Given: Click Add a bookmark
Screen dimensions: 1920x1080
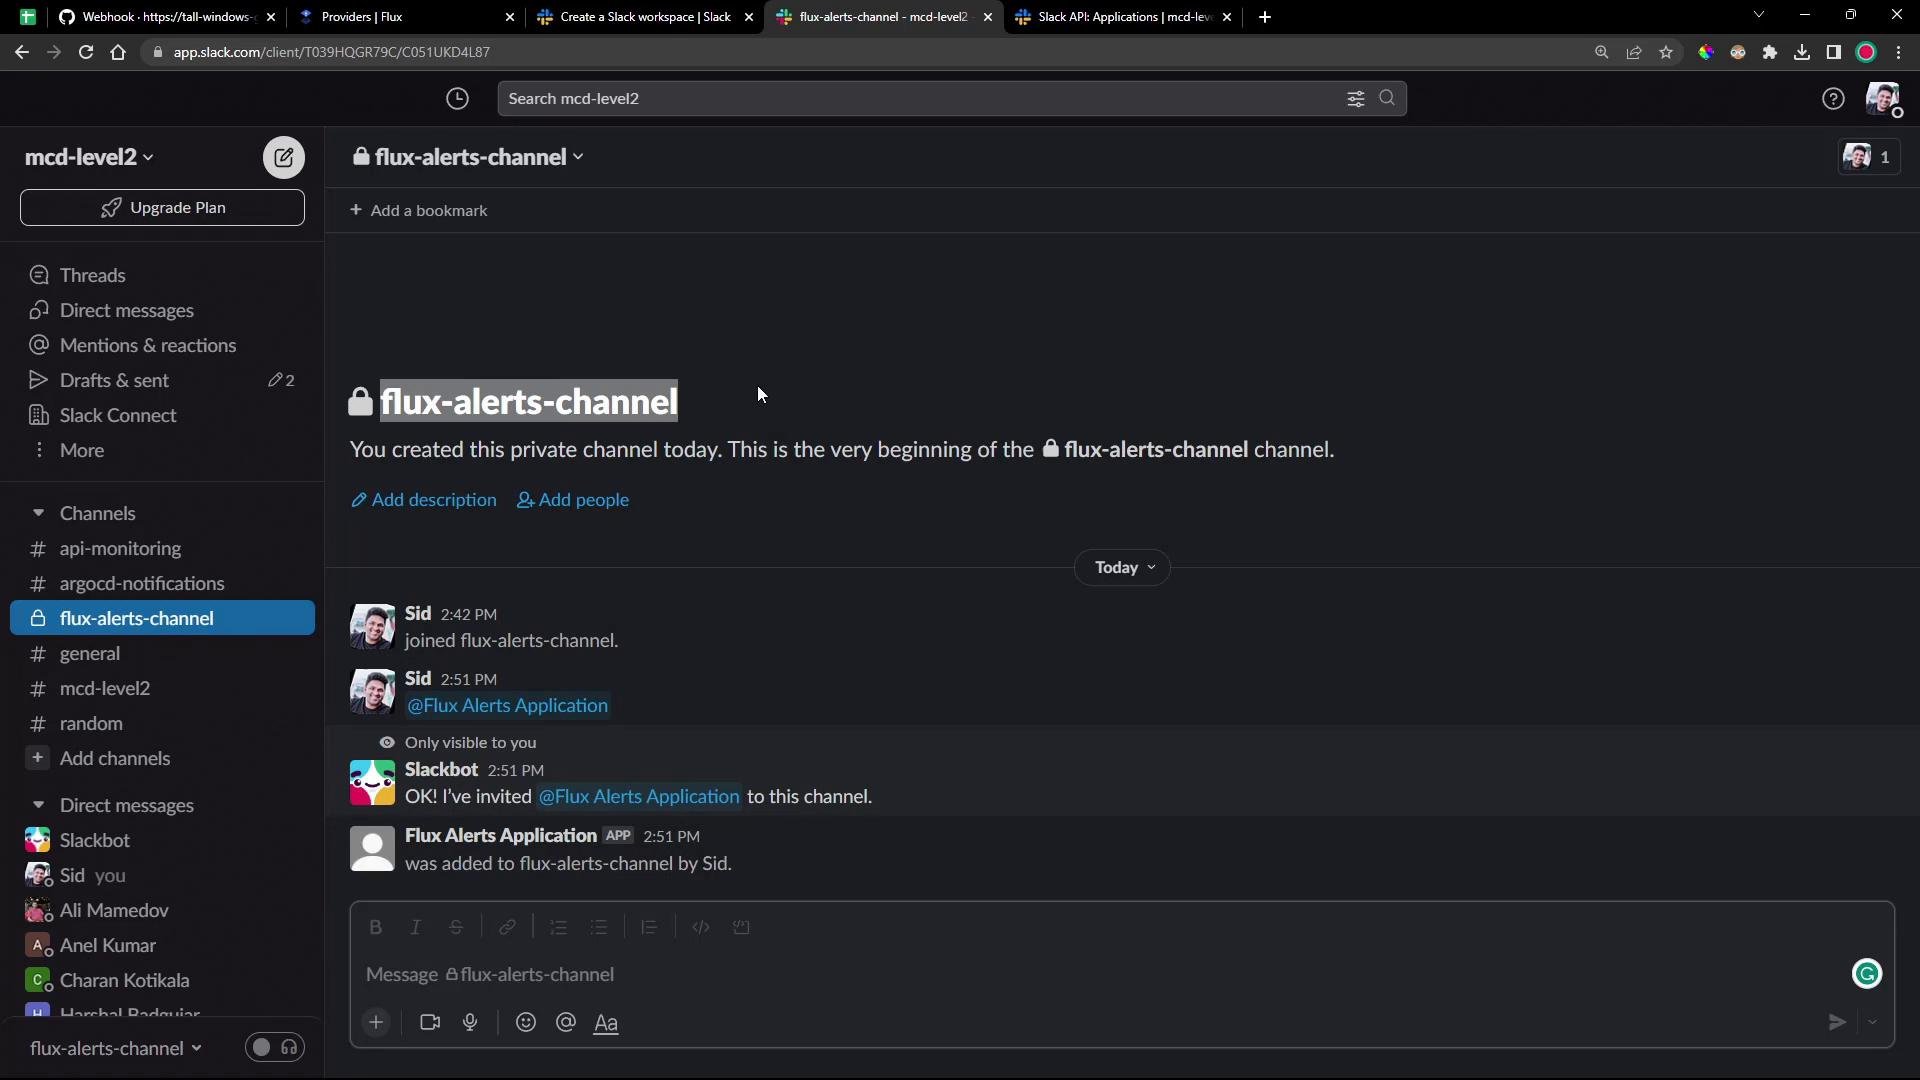Looking at the screenshot, I should pos(419,211).
